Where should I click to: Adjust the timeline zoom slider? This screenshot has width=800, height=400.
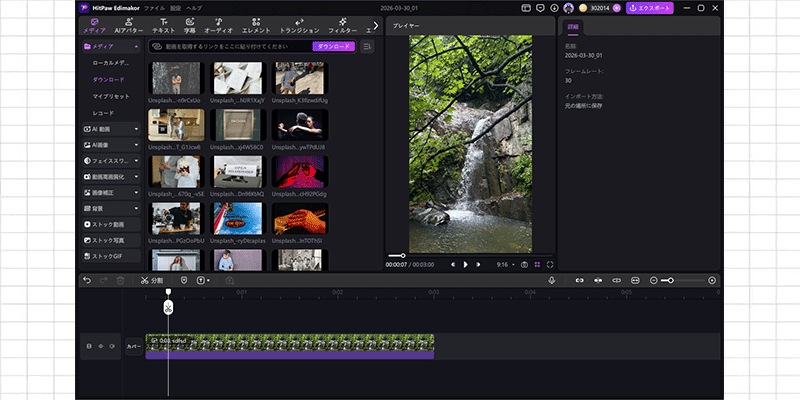click(670, 280)
